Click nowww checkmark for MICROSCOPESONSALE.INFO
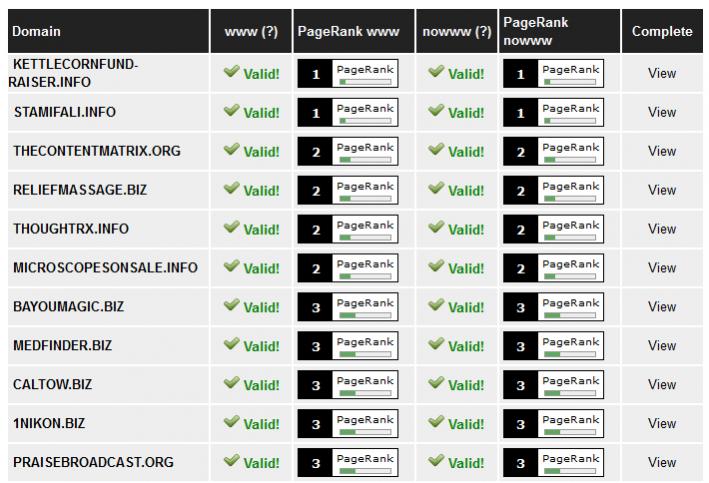Image resolution: width=709 pixels, height=483 pixels. point(436,267)
